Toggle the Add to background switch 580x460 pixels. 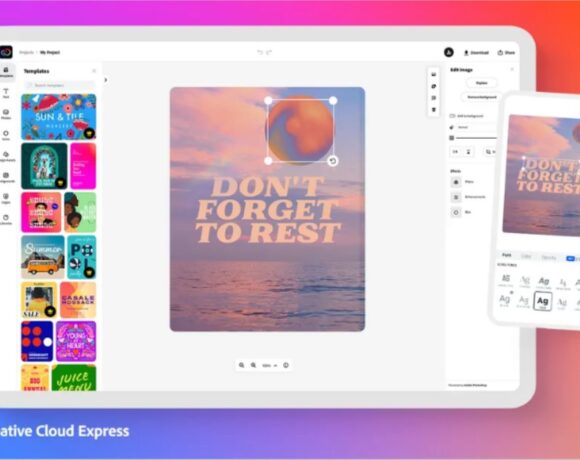(x=452, y=116)
